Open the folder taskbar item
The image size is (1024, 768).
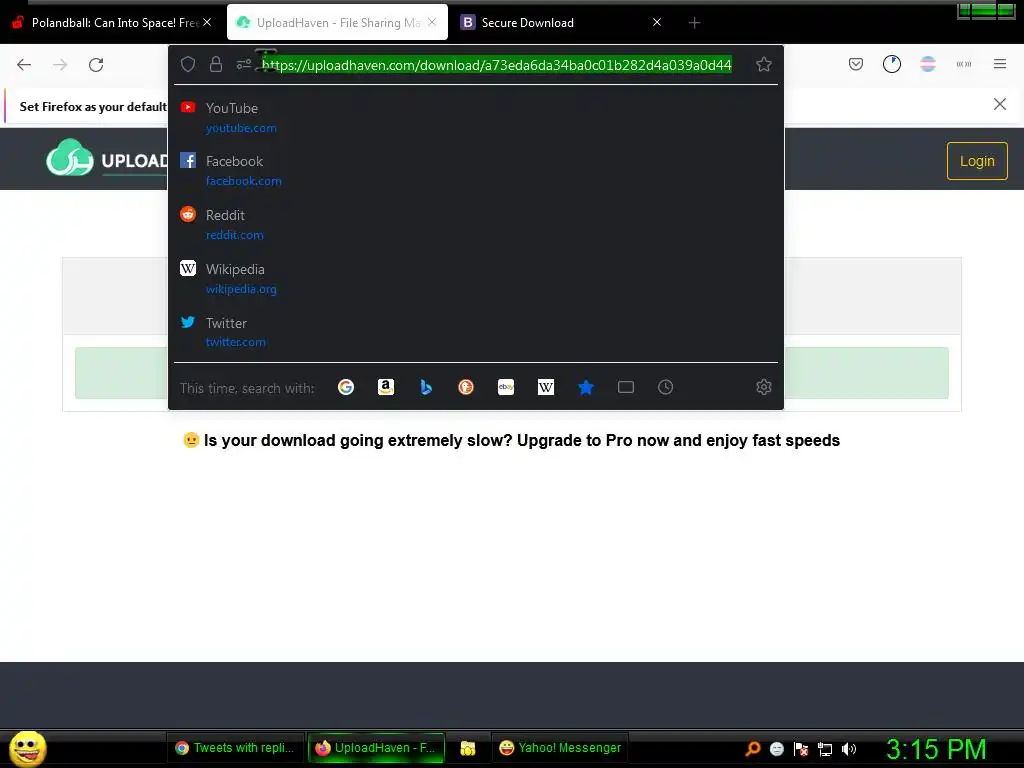468,748
